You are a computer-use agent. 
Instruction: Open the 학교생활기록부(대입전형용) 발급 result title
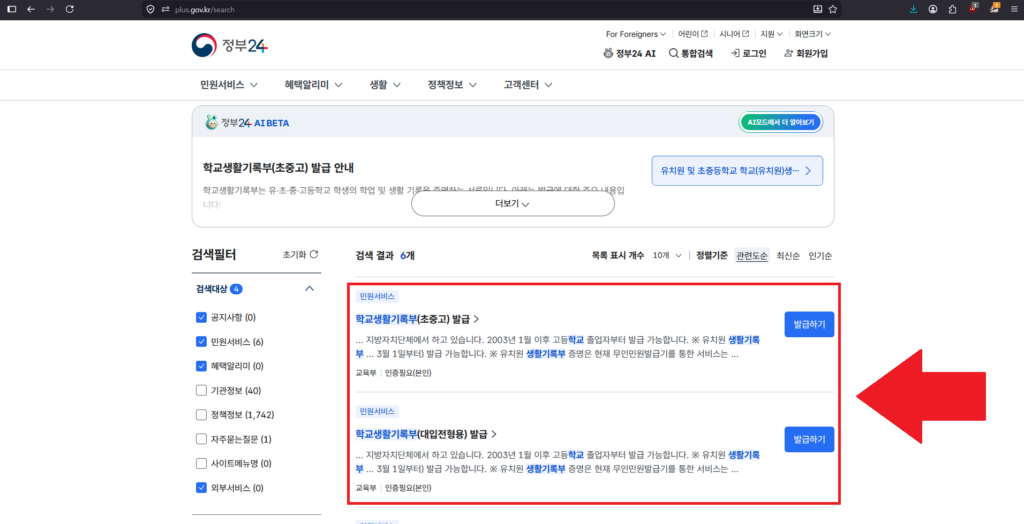pyautogui.click(x=426, y=434)
